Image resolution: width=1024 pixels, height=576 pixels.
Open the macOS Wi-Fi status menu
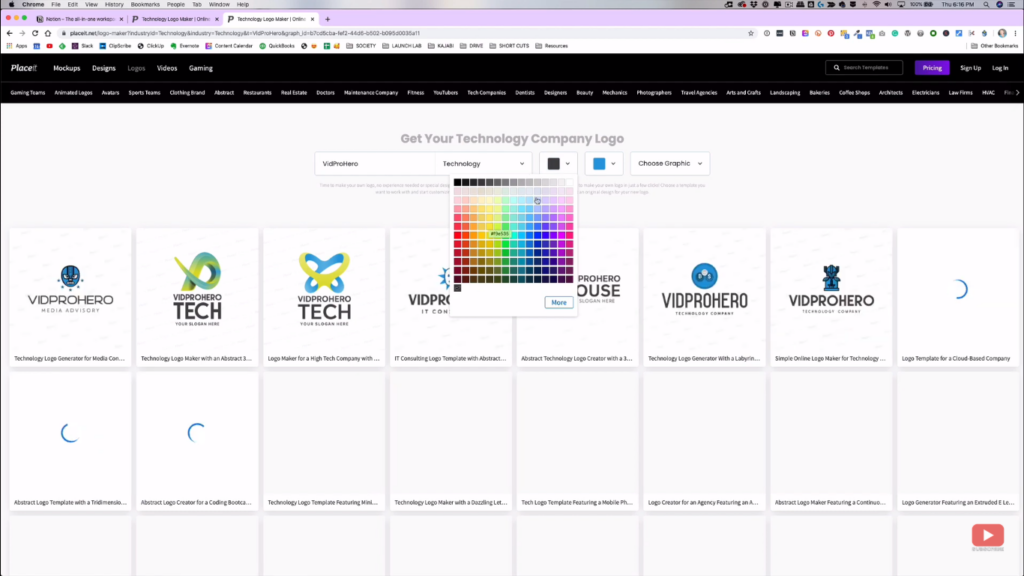[x=876, y=5]
